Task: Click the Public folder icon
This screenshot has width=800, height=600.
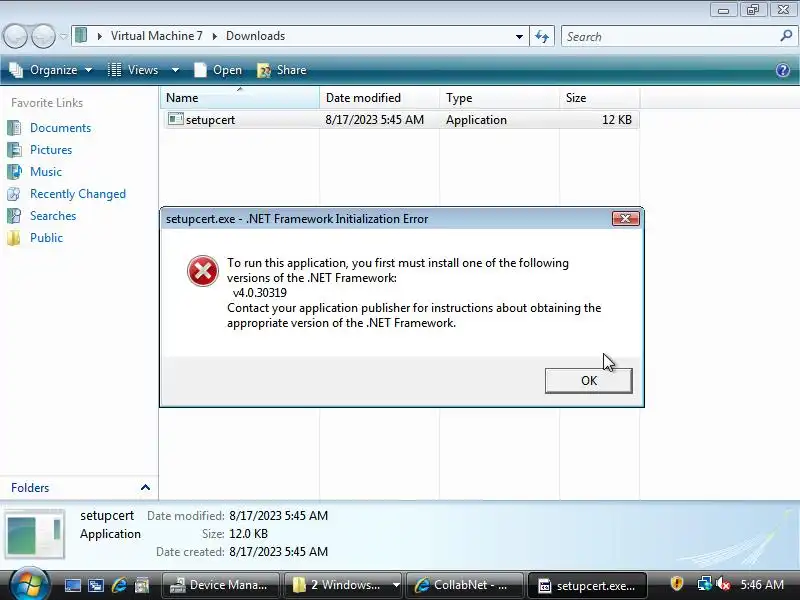Action: 14,238
